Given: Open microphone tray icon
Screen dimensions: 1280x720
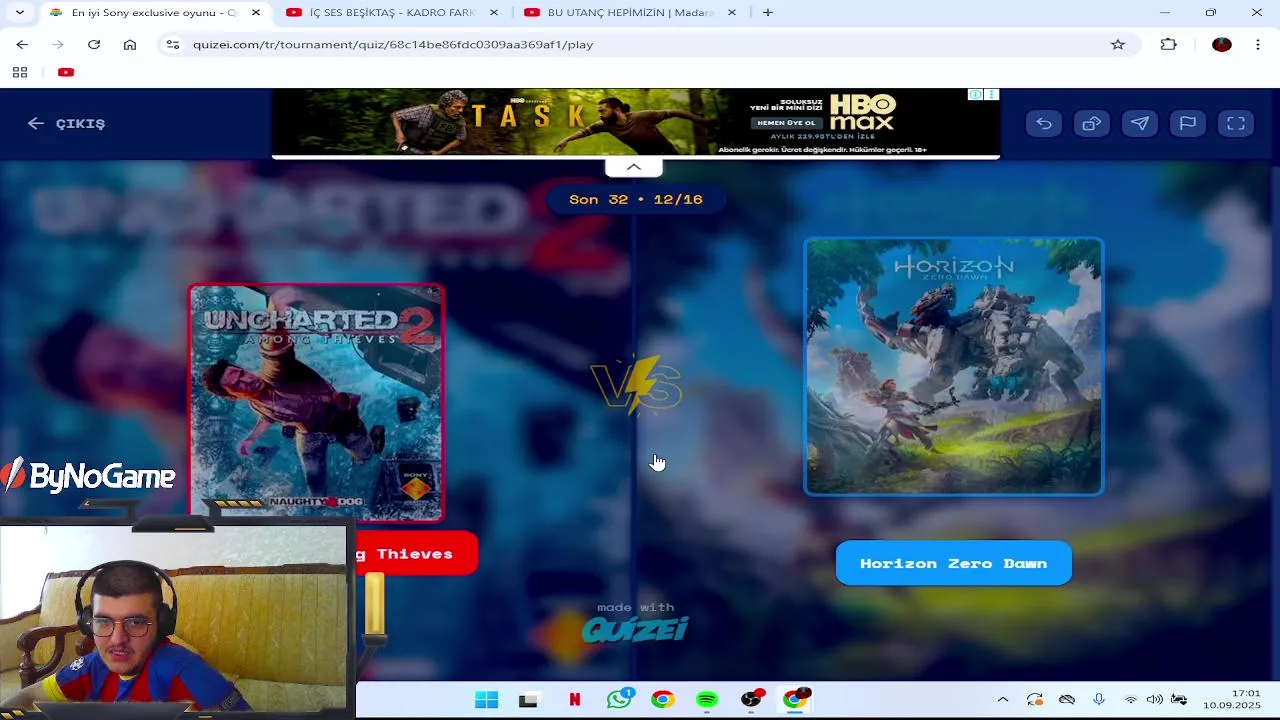Looking at the screenshot, I should click(x=1099, y=700).
